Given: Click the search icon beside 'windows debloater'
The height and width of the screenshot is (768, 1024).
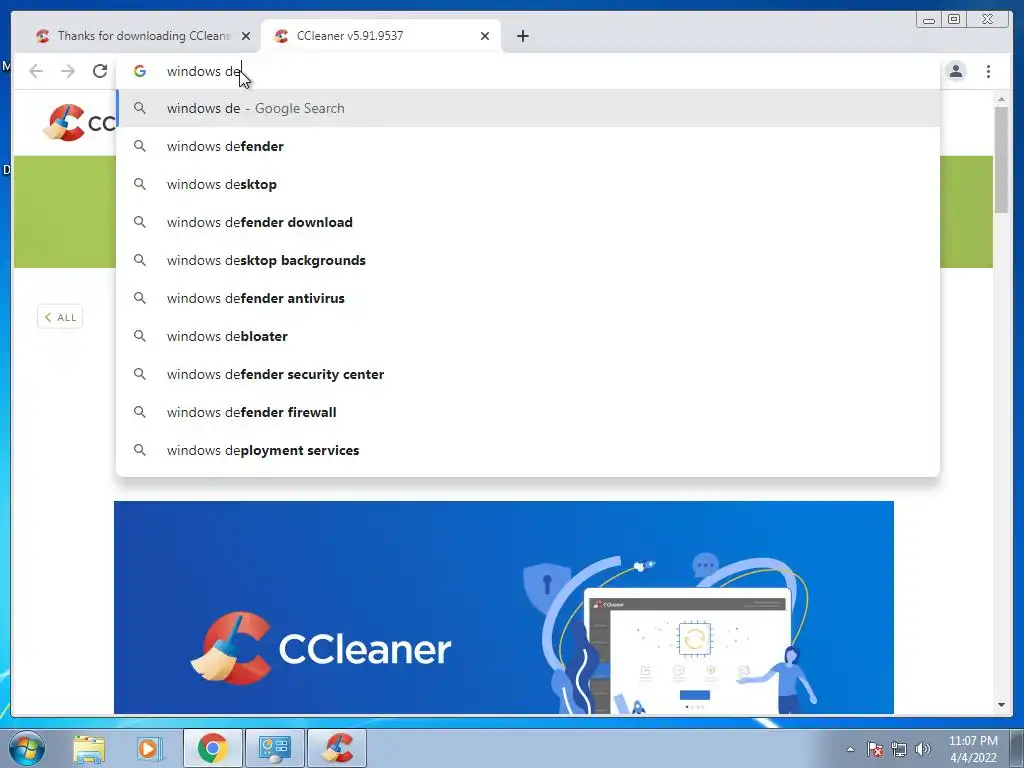Looking at the screenshot, I should coord(140,336).
